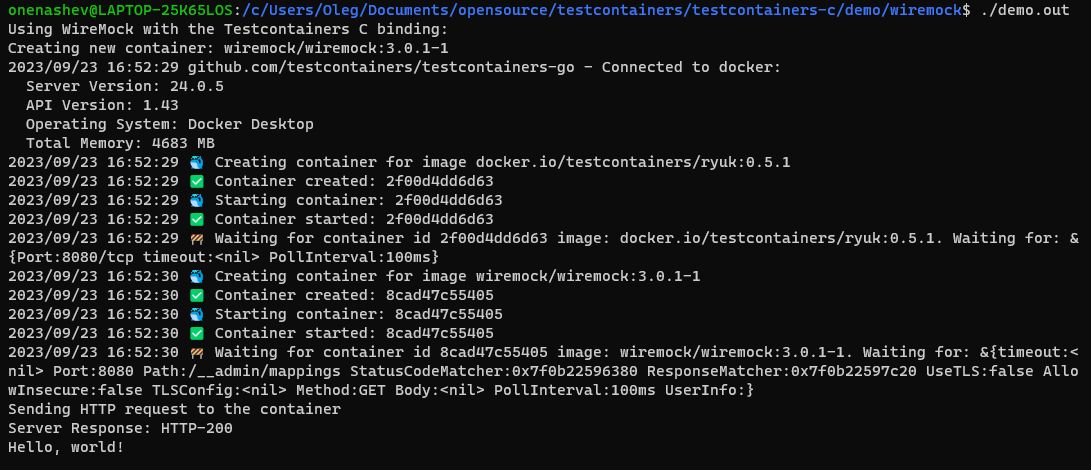Click the 'UseTLS:false' text
Screen dimensions: 1091x470
[980, 371]
